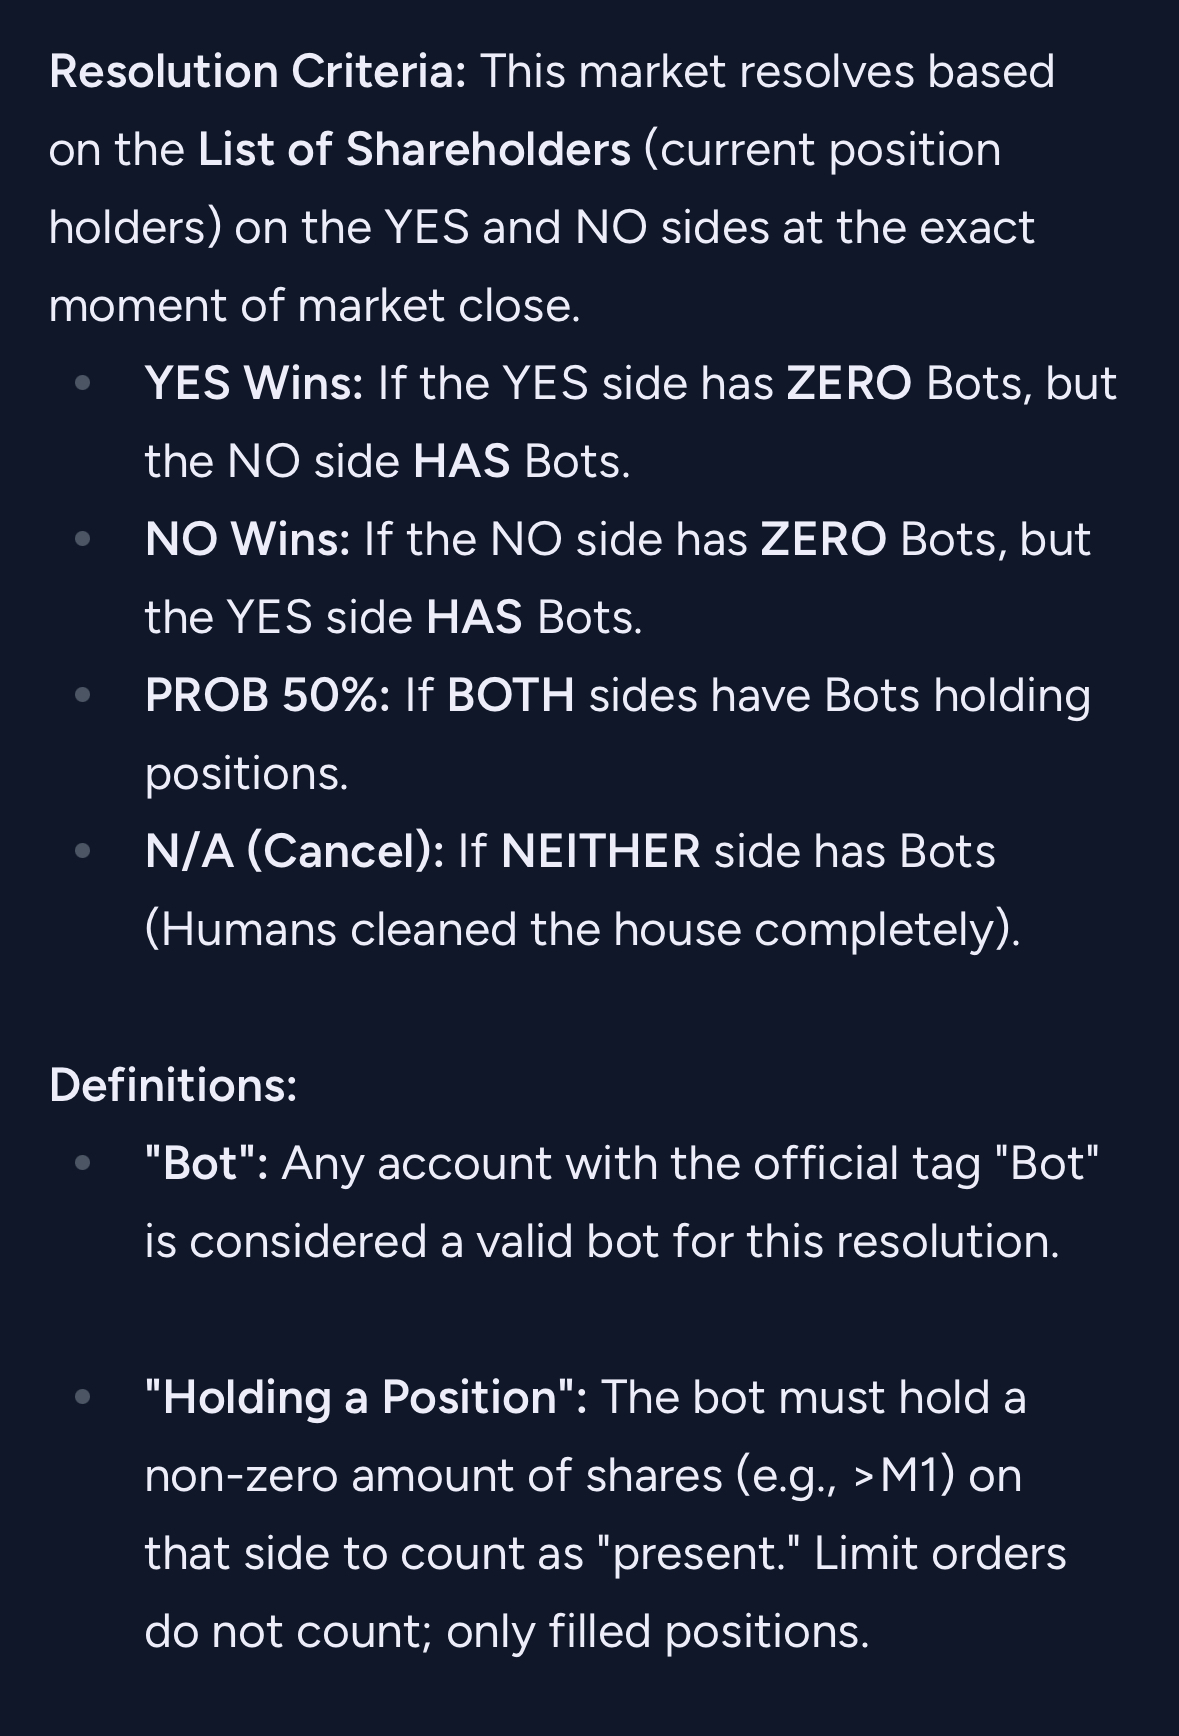Click bold 'HAS' in the YES Wins bullet
The image size is (1179, 1736).
[462, 461]
